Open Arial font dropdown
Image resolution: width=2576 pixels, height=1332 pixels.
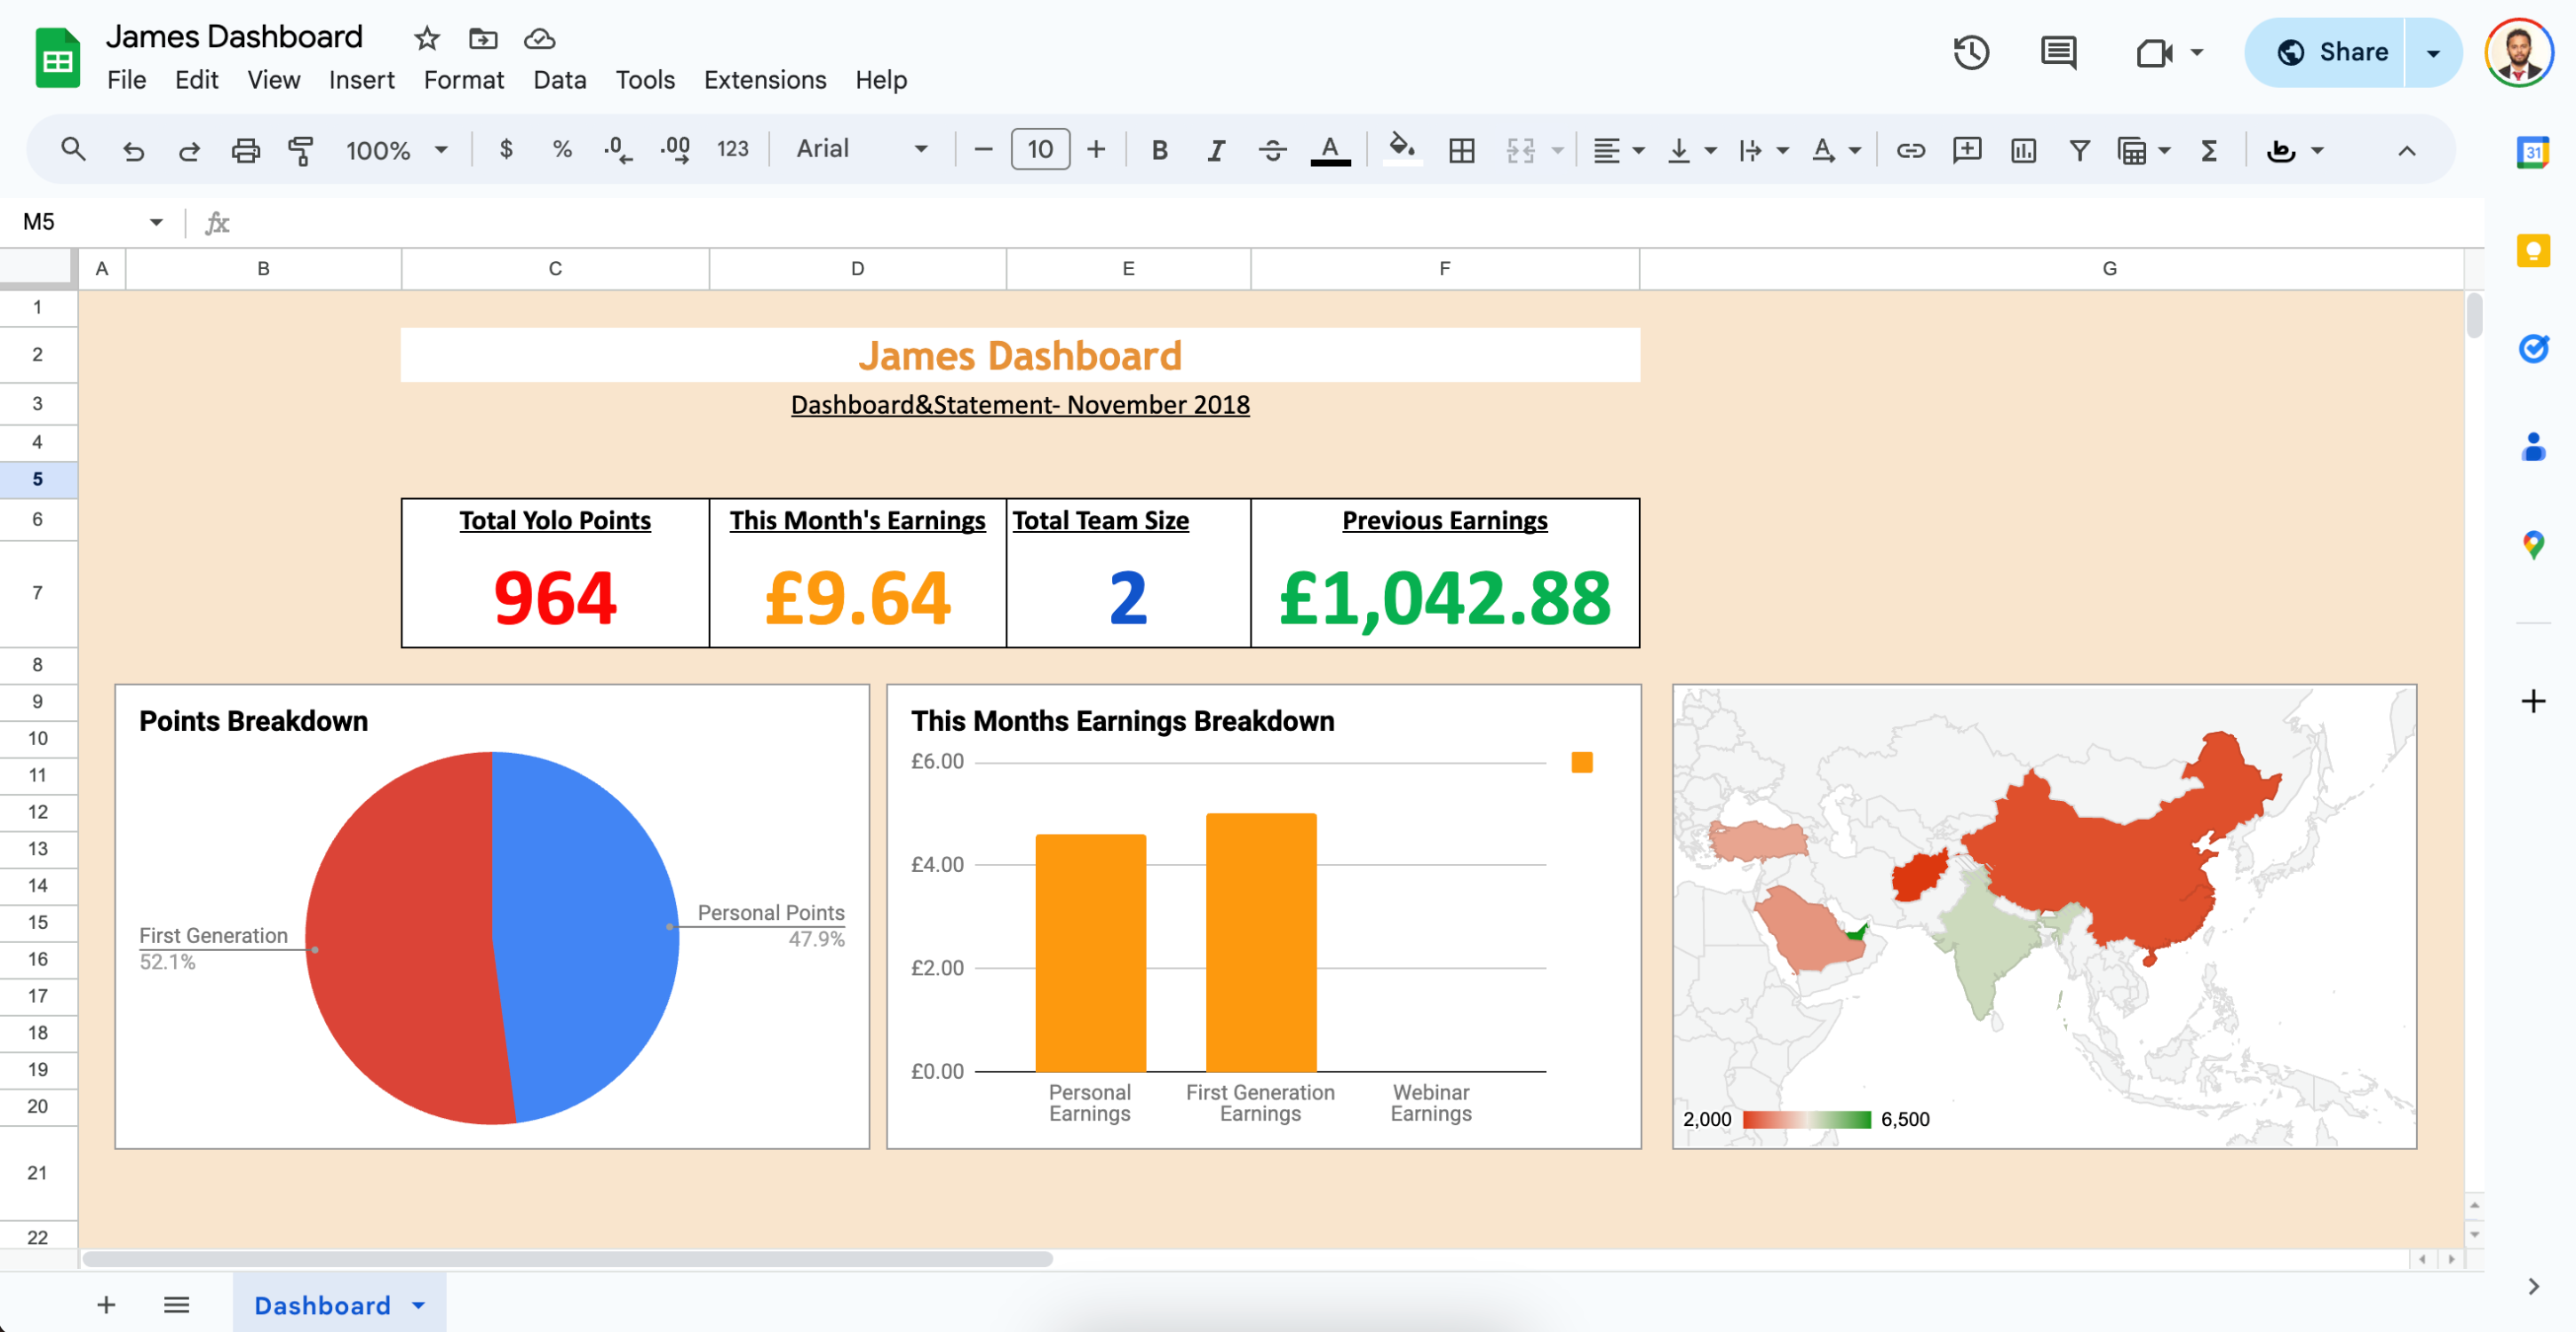pyautogui.click(x=861, y=149)
